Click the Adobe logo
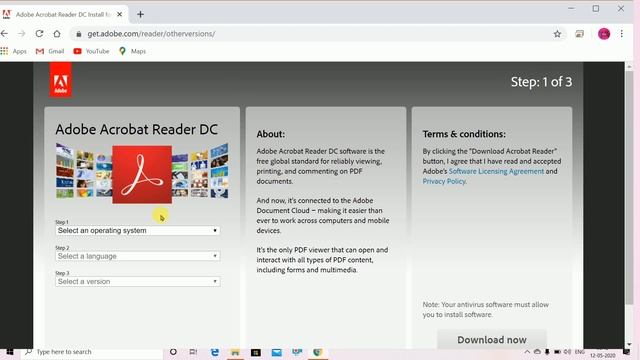Viewport: 640px width, 360px height. (x=60, y=80)
